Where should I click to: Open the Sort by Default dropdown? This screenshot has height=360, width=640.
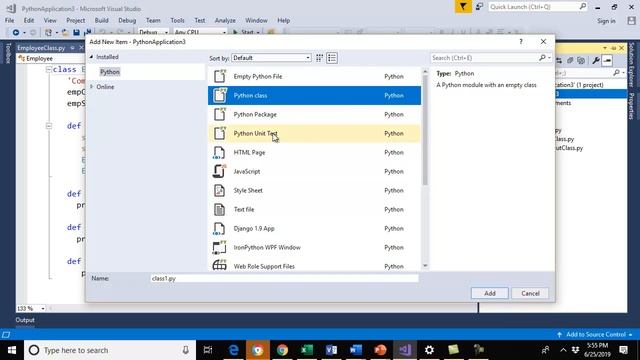pos(271,58)
